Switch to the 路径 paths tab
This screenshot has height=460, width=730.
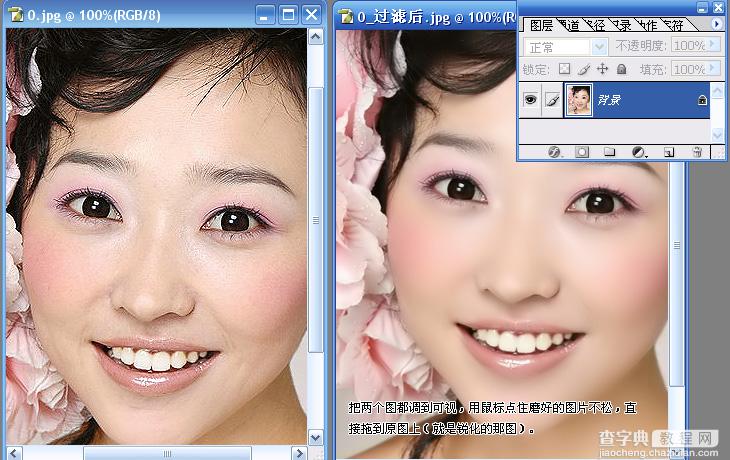597,25
